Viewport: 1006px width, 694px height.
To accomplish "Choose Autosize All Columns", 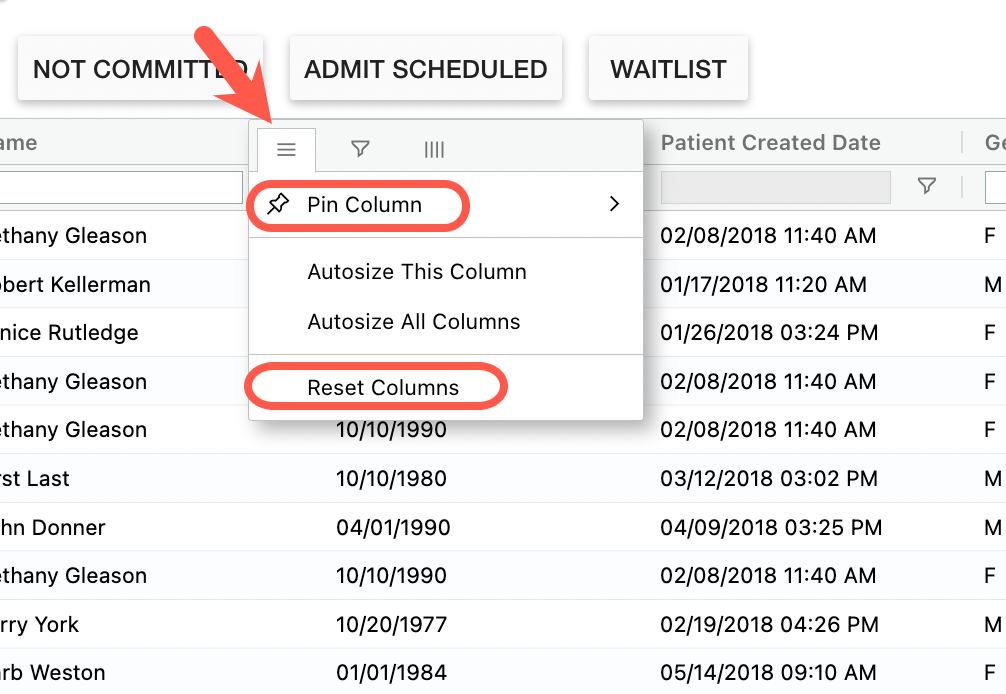I will coord(413,322).
